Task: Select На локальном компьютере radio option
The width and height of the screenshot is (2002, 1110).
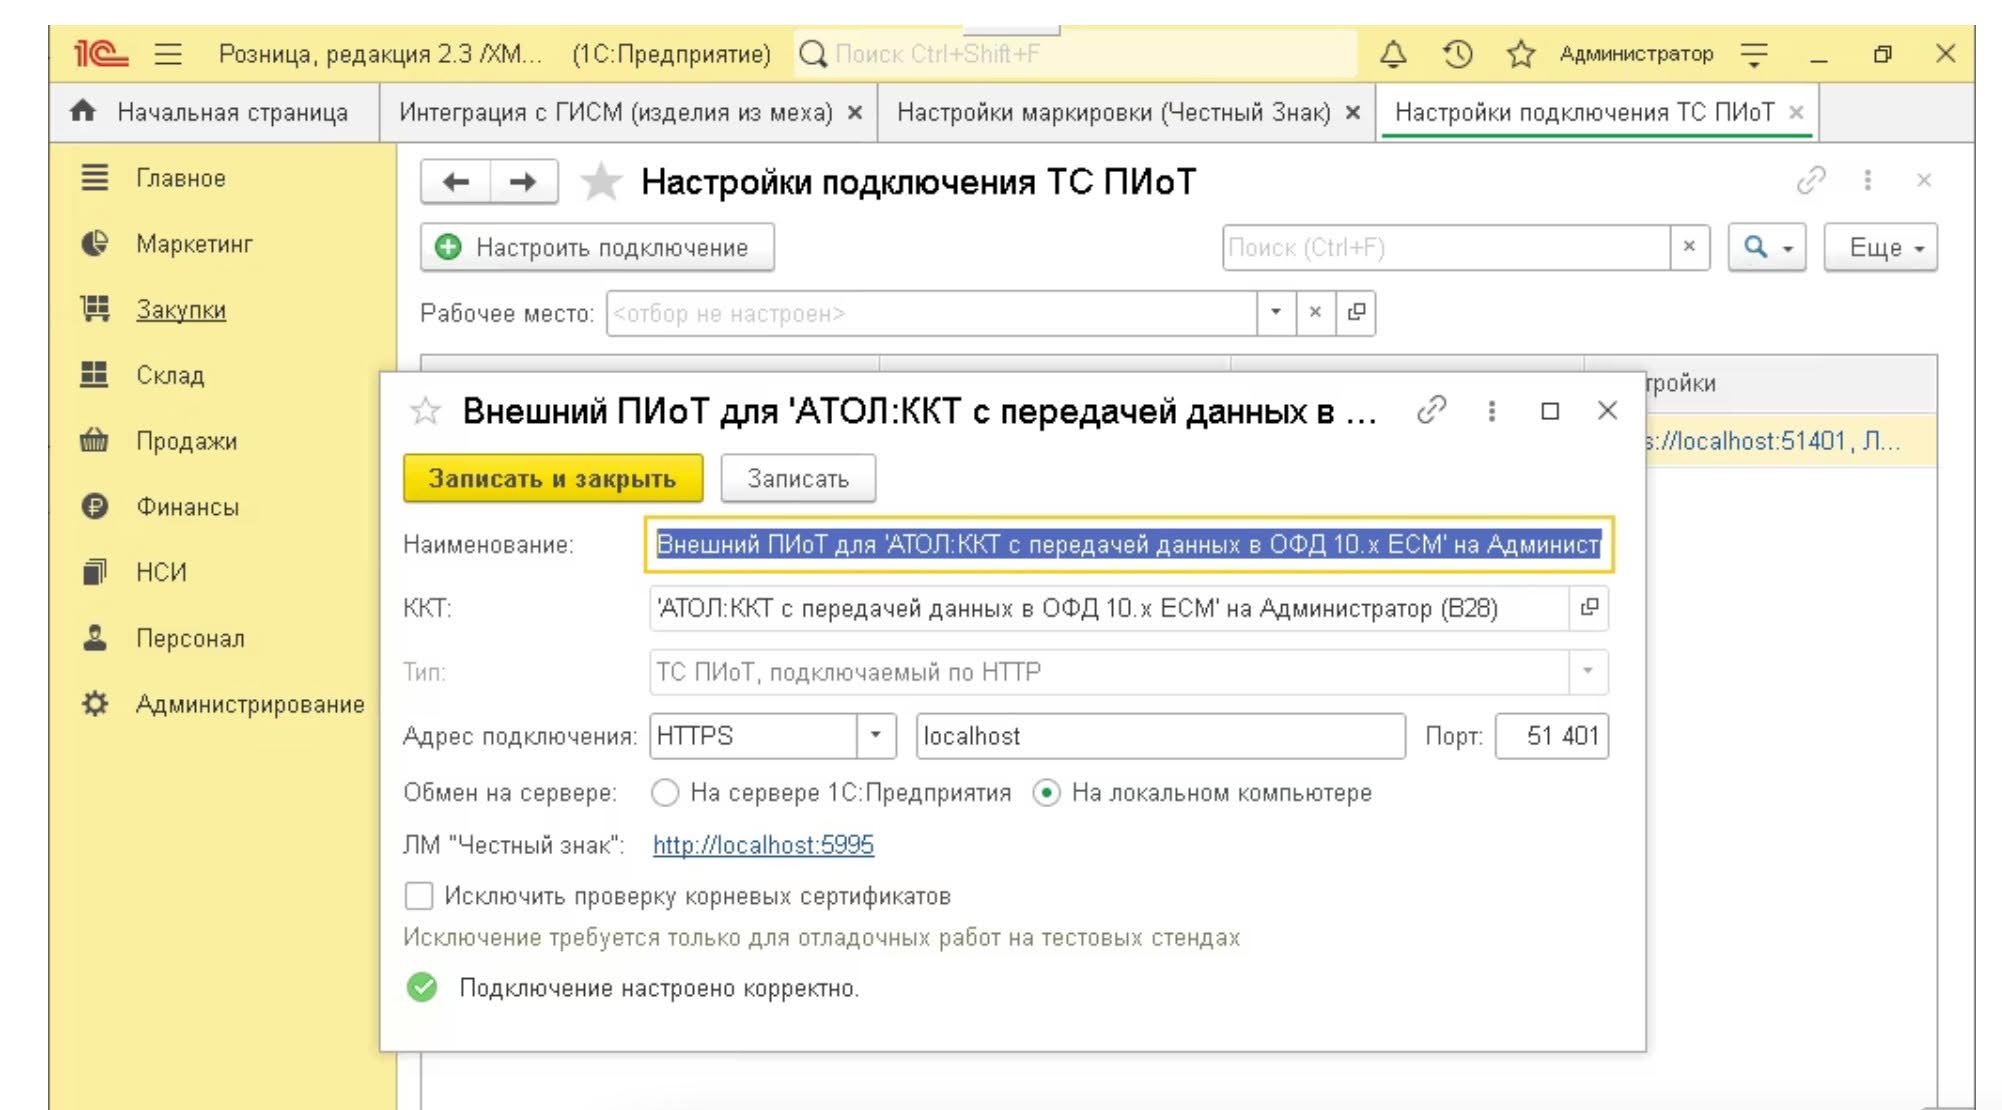Action: pos(1046,793)
